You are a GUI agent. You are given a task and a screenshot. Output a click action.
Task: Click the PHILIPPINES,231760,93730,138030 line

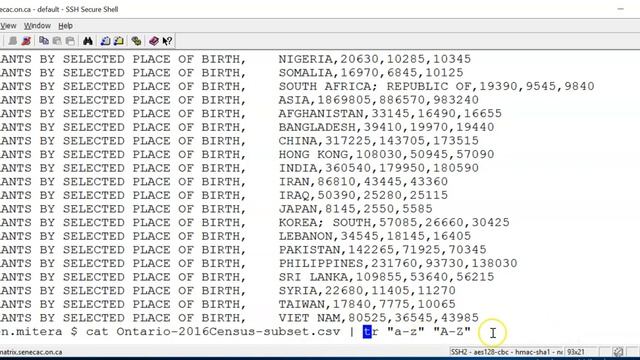click(398, 263)
